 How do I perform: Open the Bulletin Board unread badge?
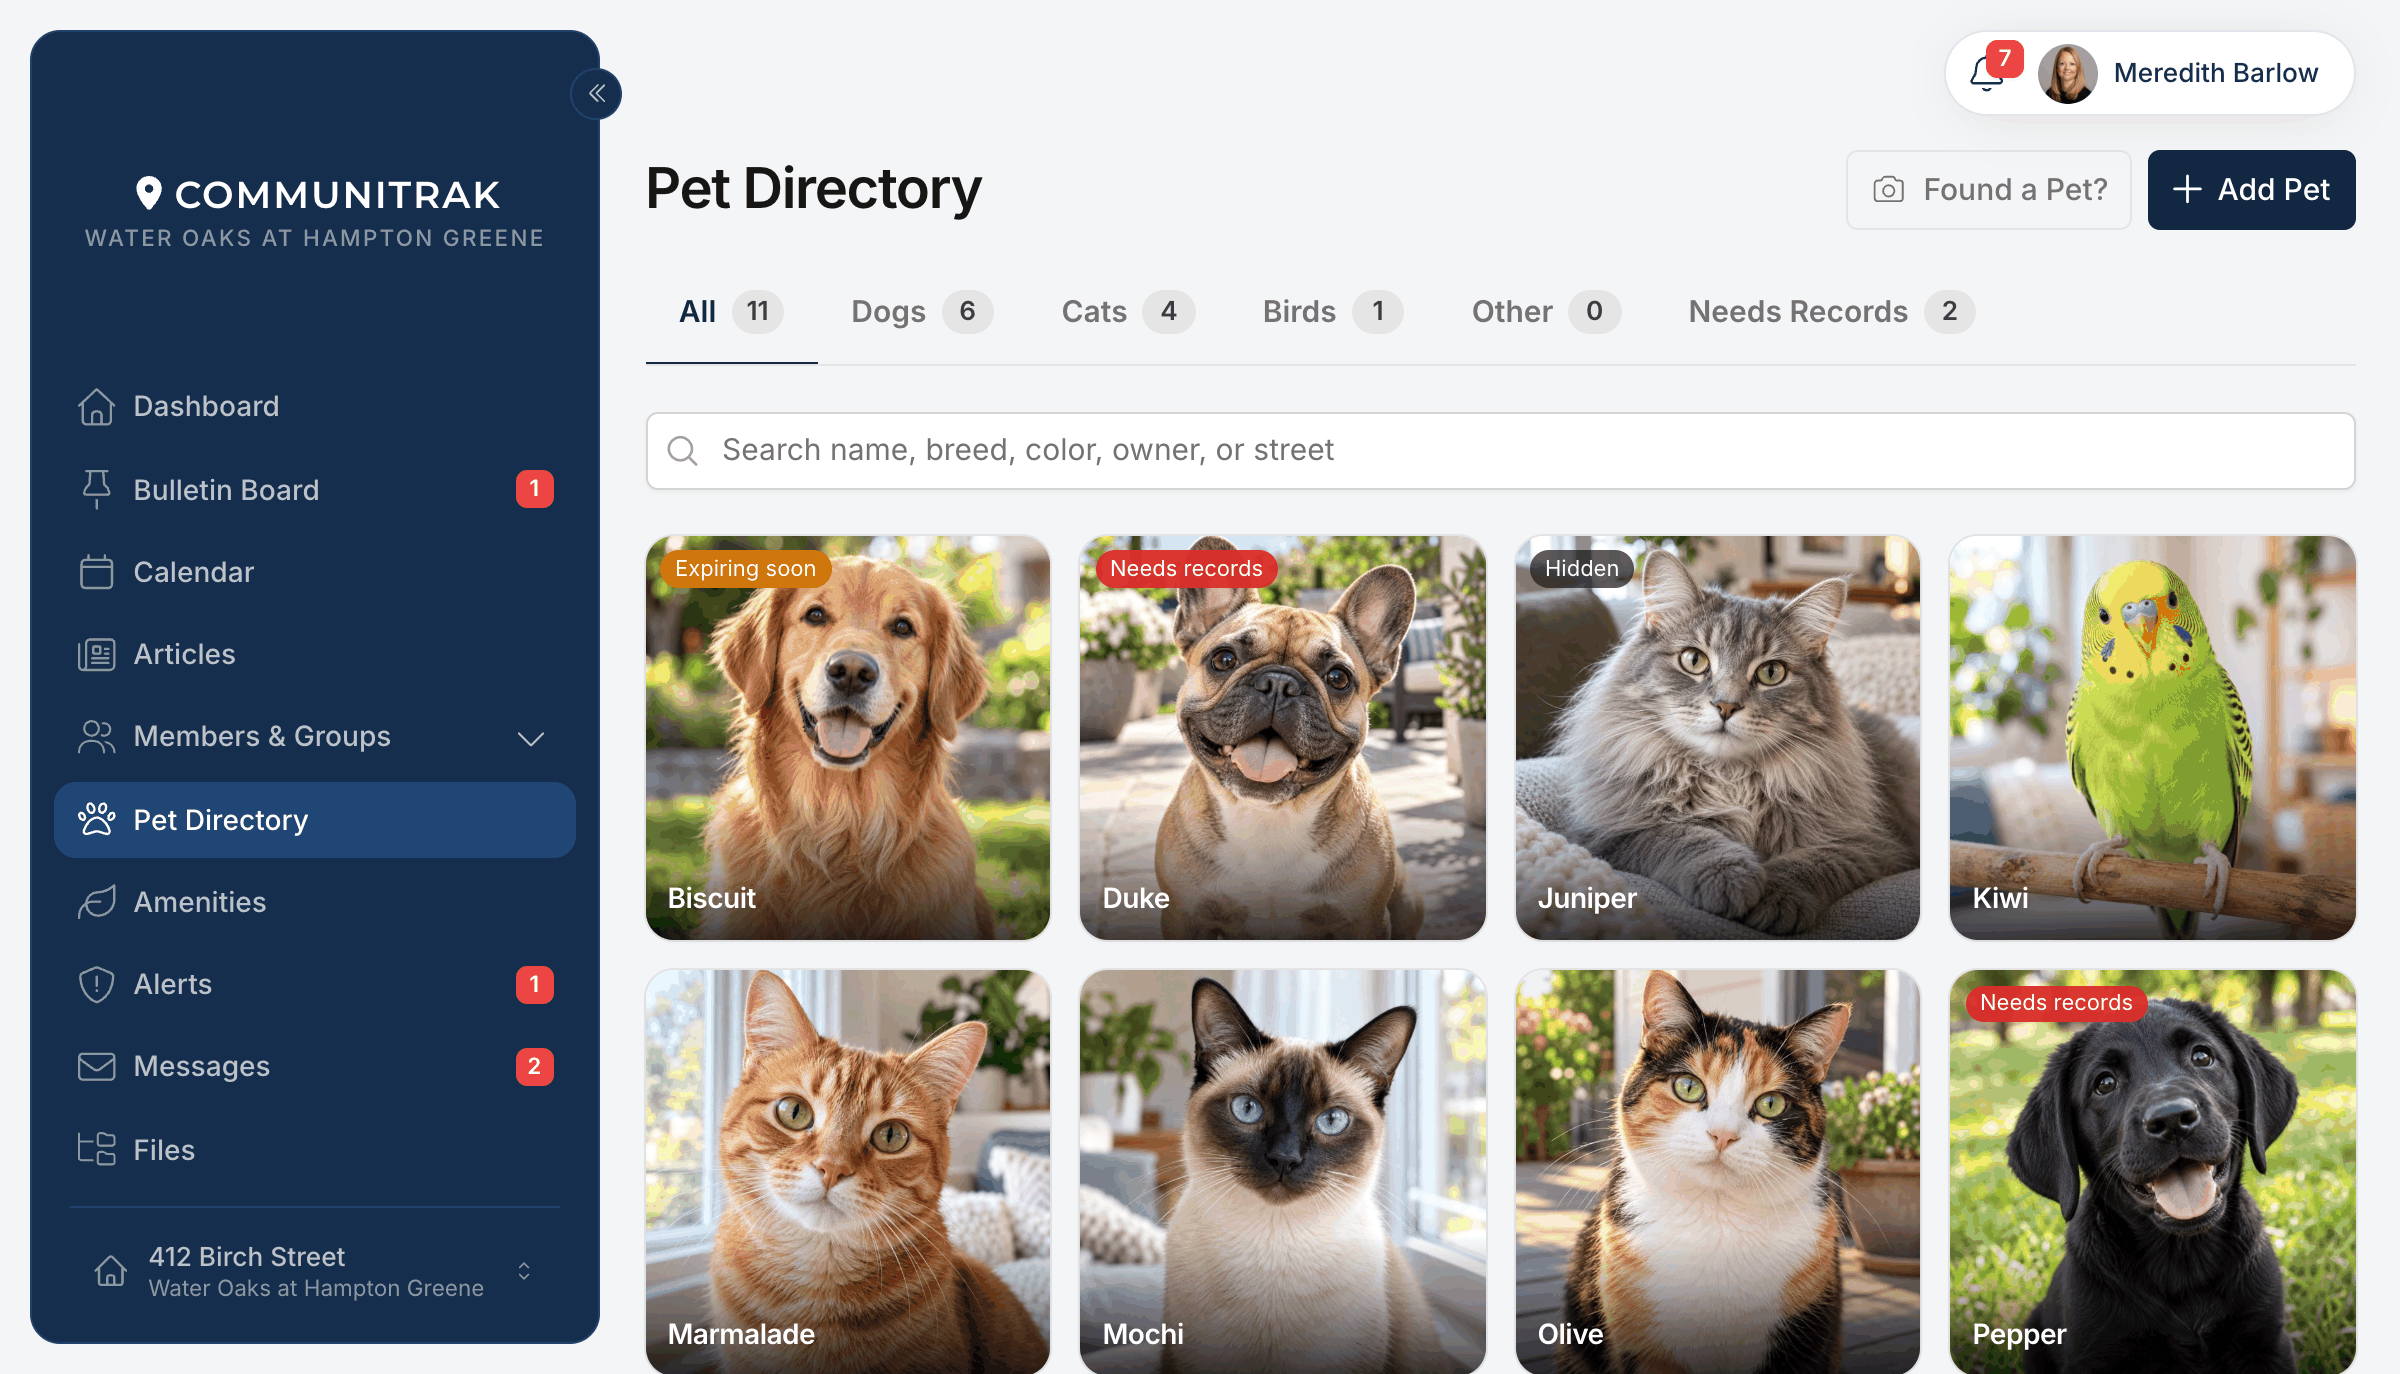tap(534, 489)
